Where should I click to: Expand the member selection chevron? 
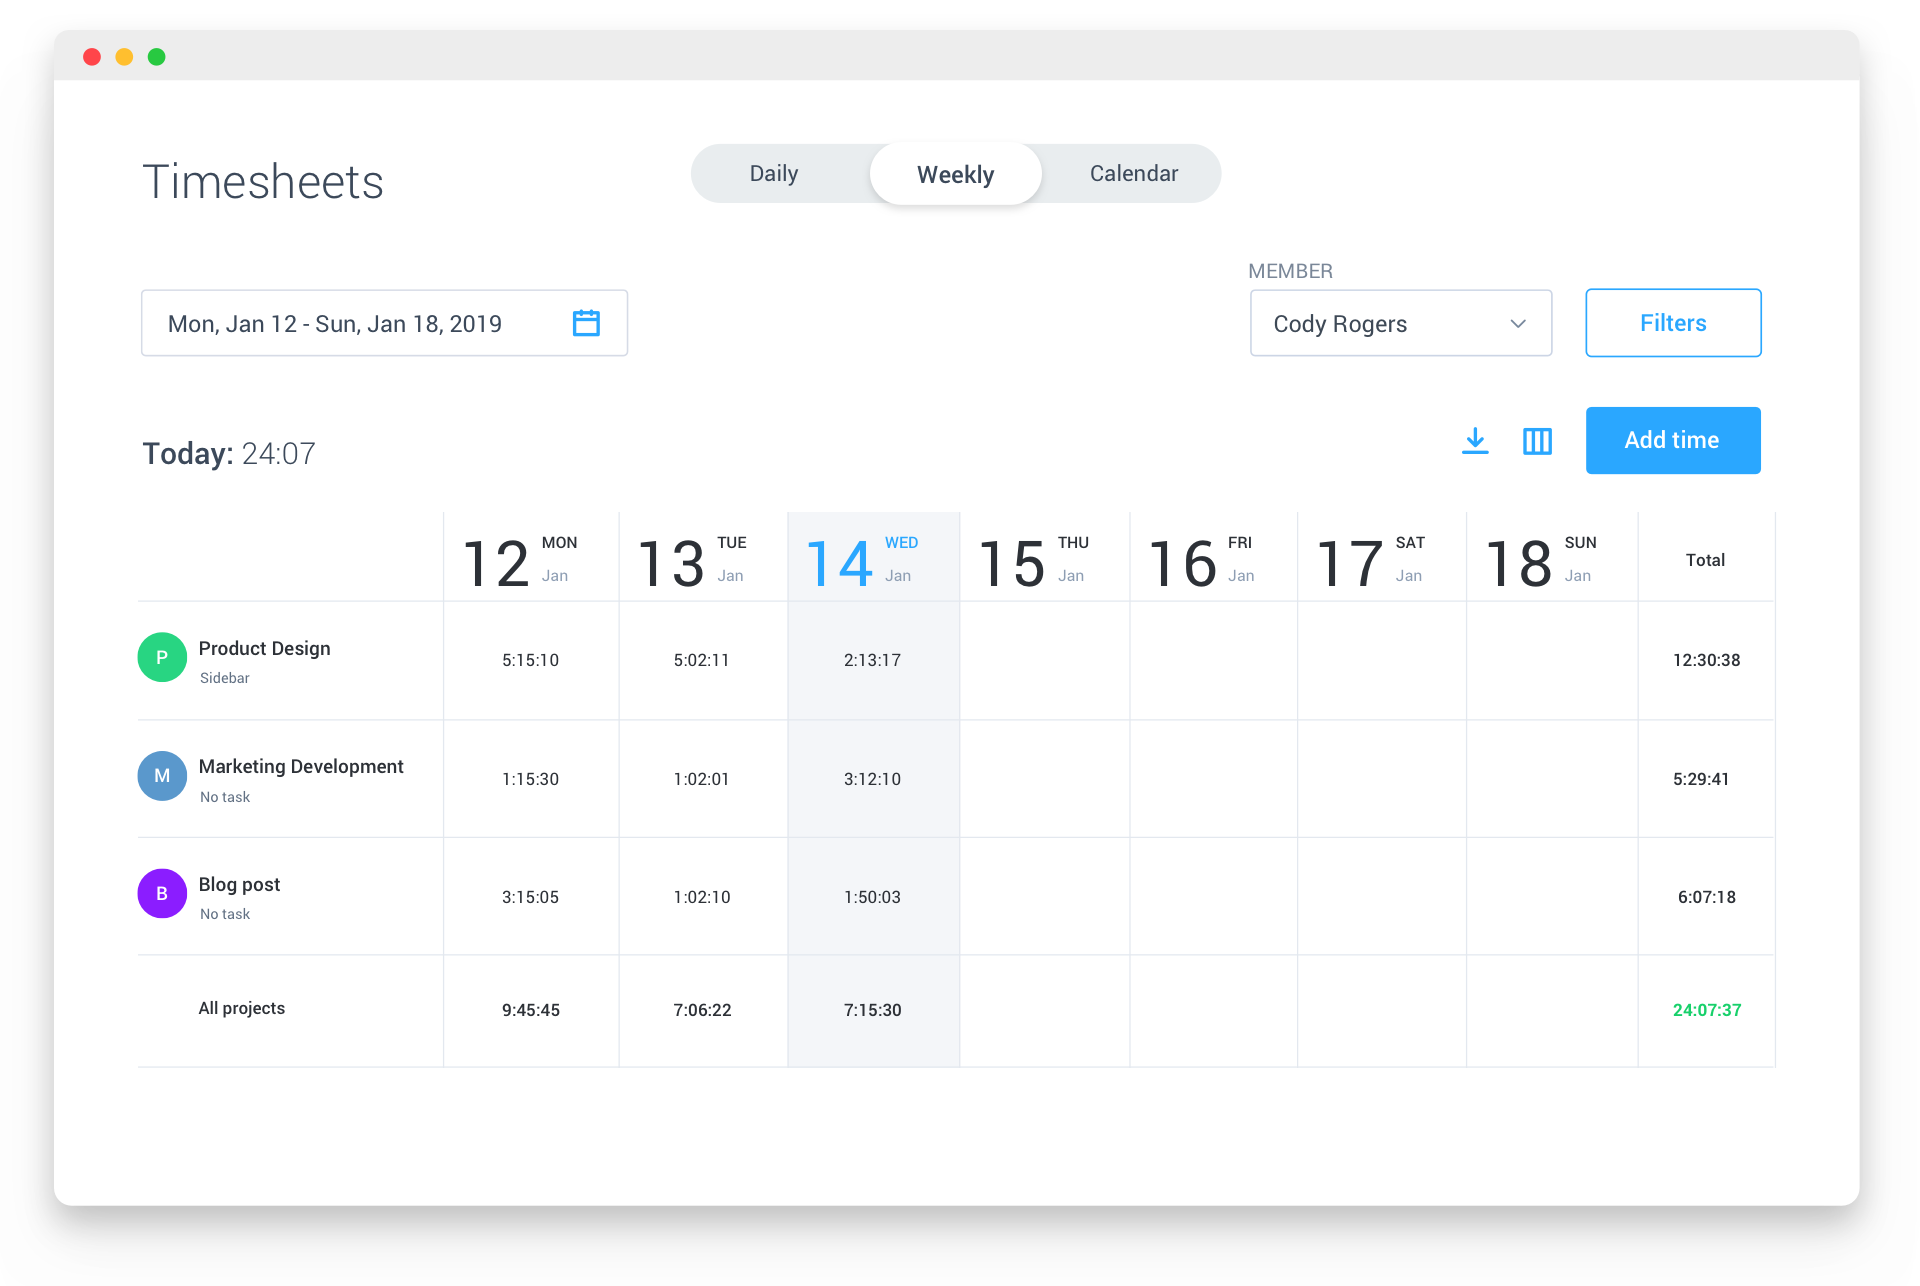(1518, 323)
